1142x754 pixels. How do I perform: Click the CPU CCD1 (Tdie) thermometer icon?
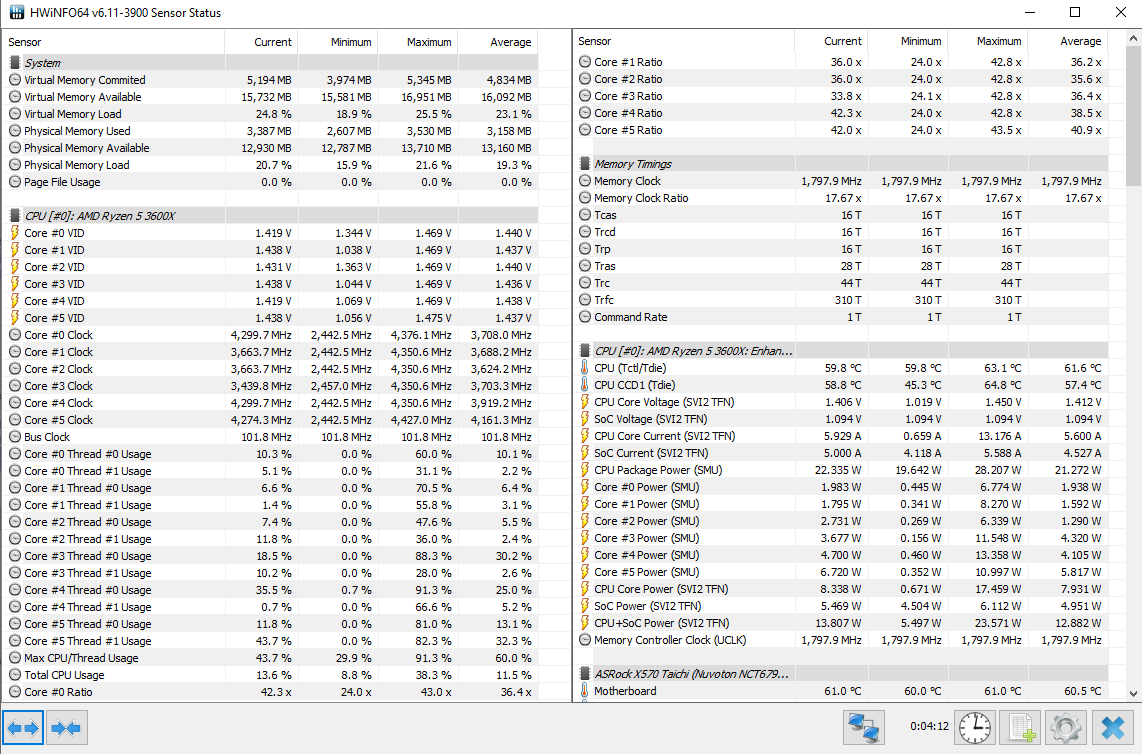click(585, 385)
